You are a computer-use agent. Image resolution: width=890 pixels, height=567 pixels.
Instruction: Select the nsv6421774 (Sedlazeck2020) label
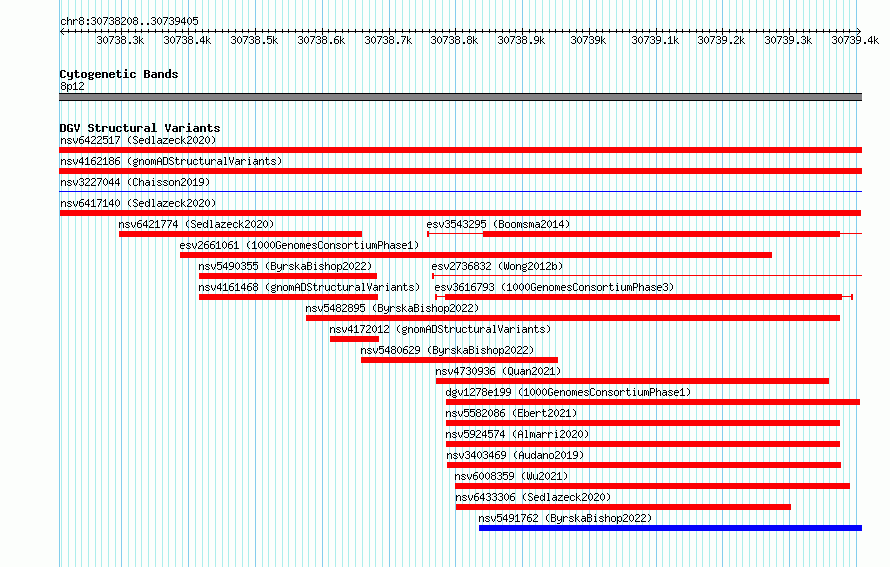point(196,224)
